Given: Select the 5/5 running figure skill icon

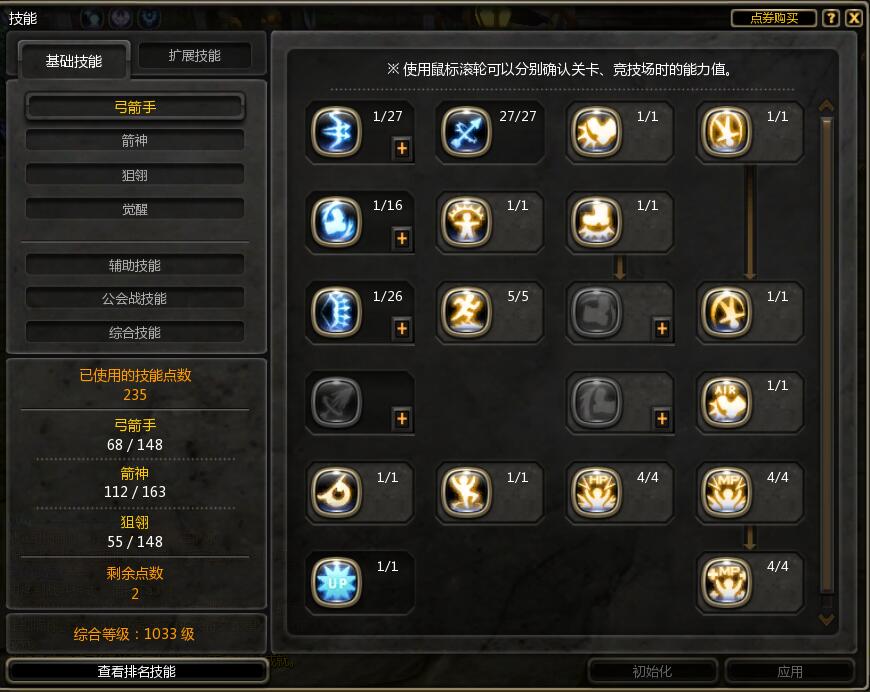Looking at the screenshot, I should pyautogui.click(x=466, y=311).
